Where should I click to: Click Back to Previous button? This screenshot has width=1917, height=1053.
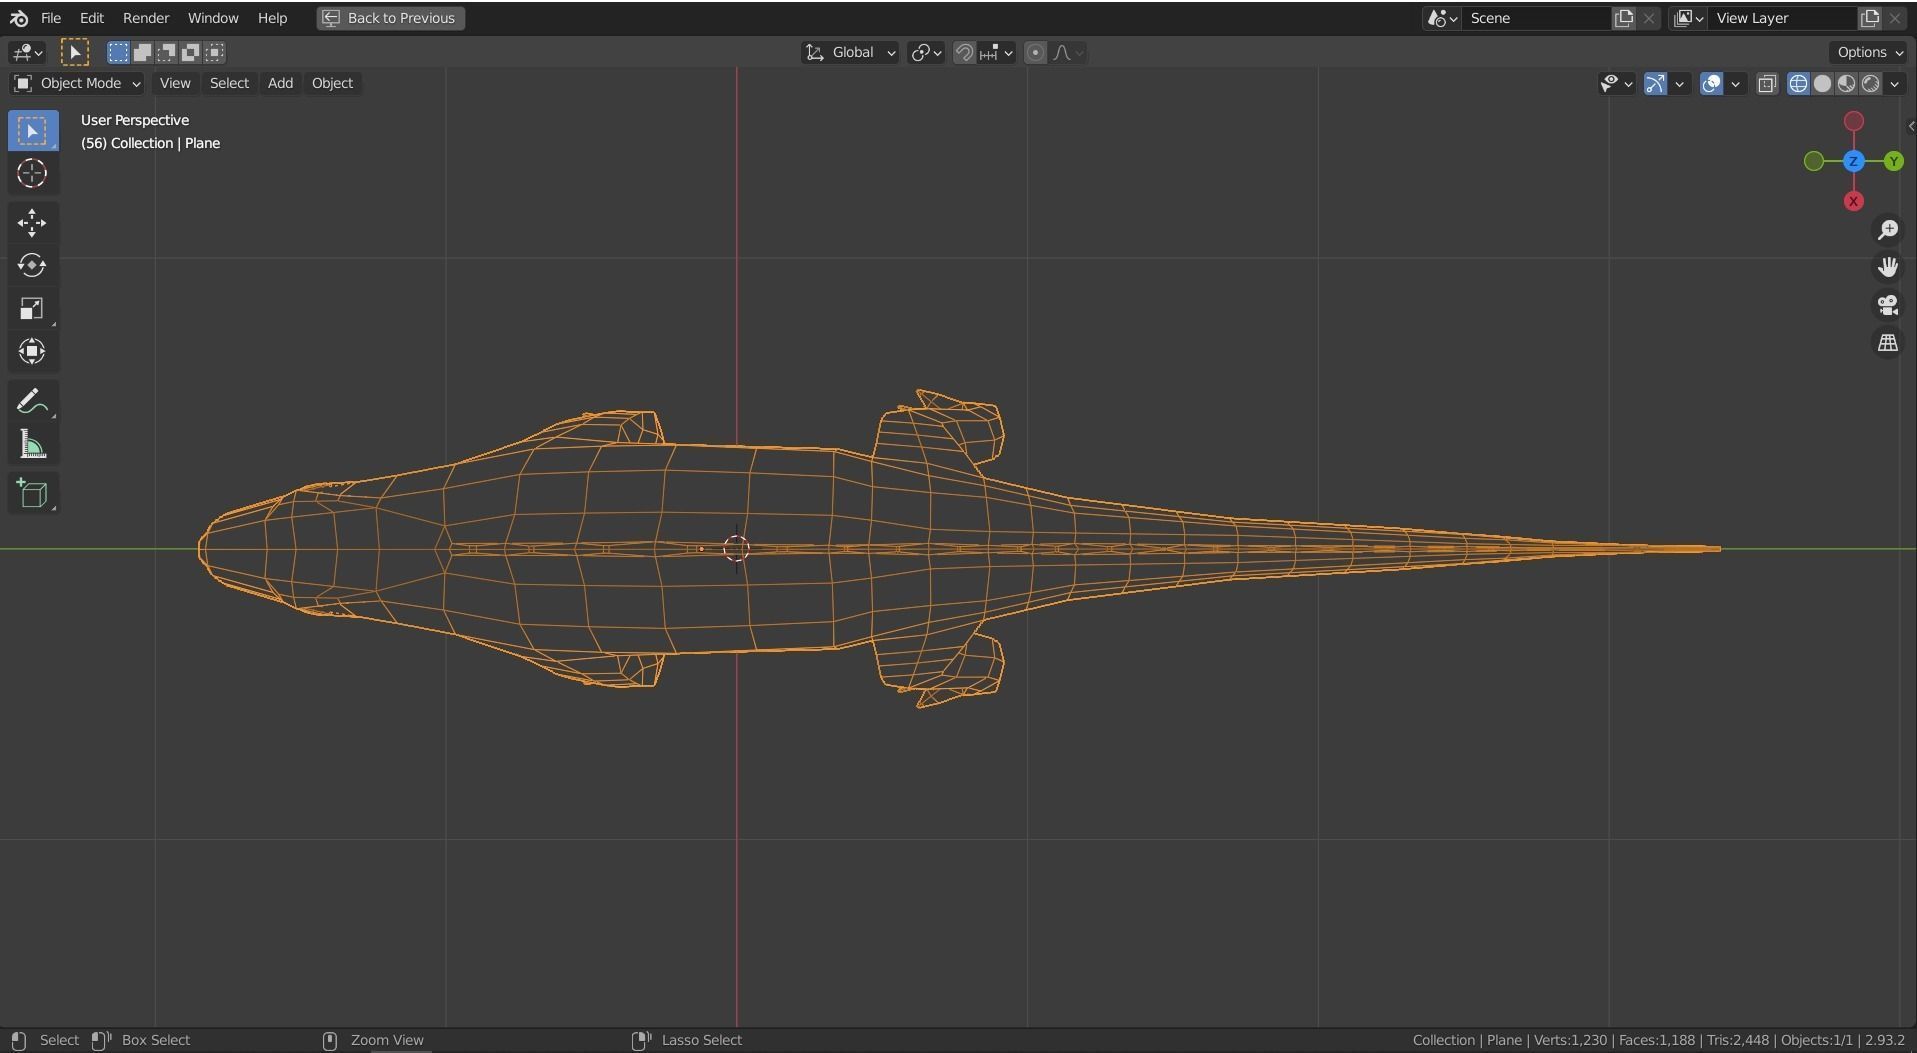coord(390,18)
